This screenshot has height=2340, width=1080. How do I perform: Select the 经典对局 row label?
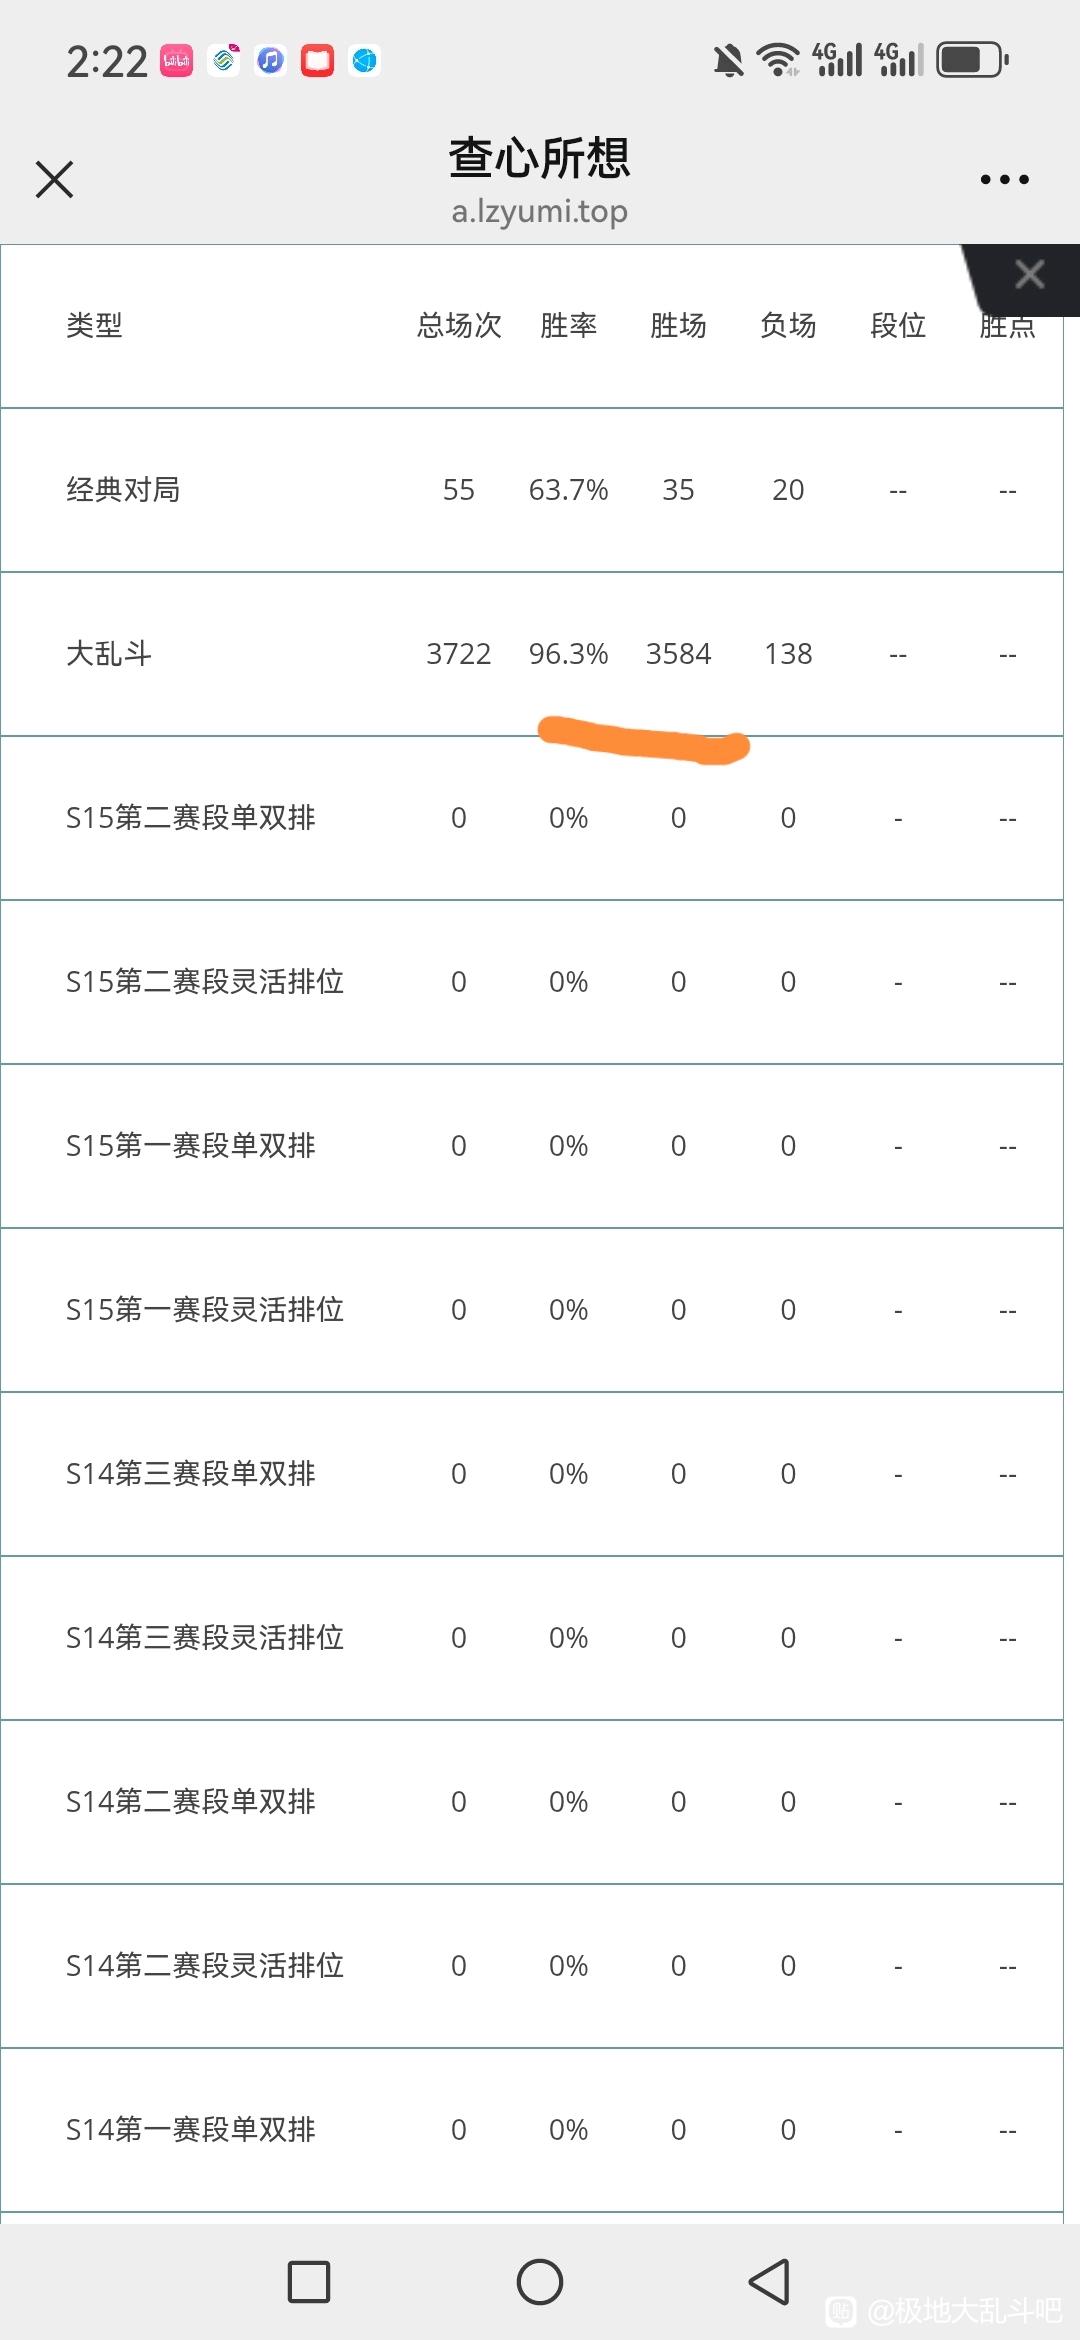(123, 490)
